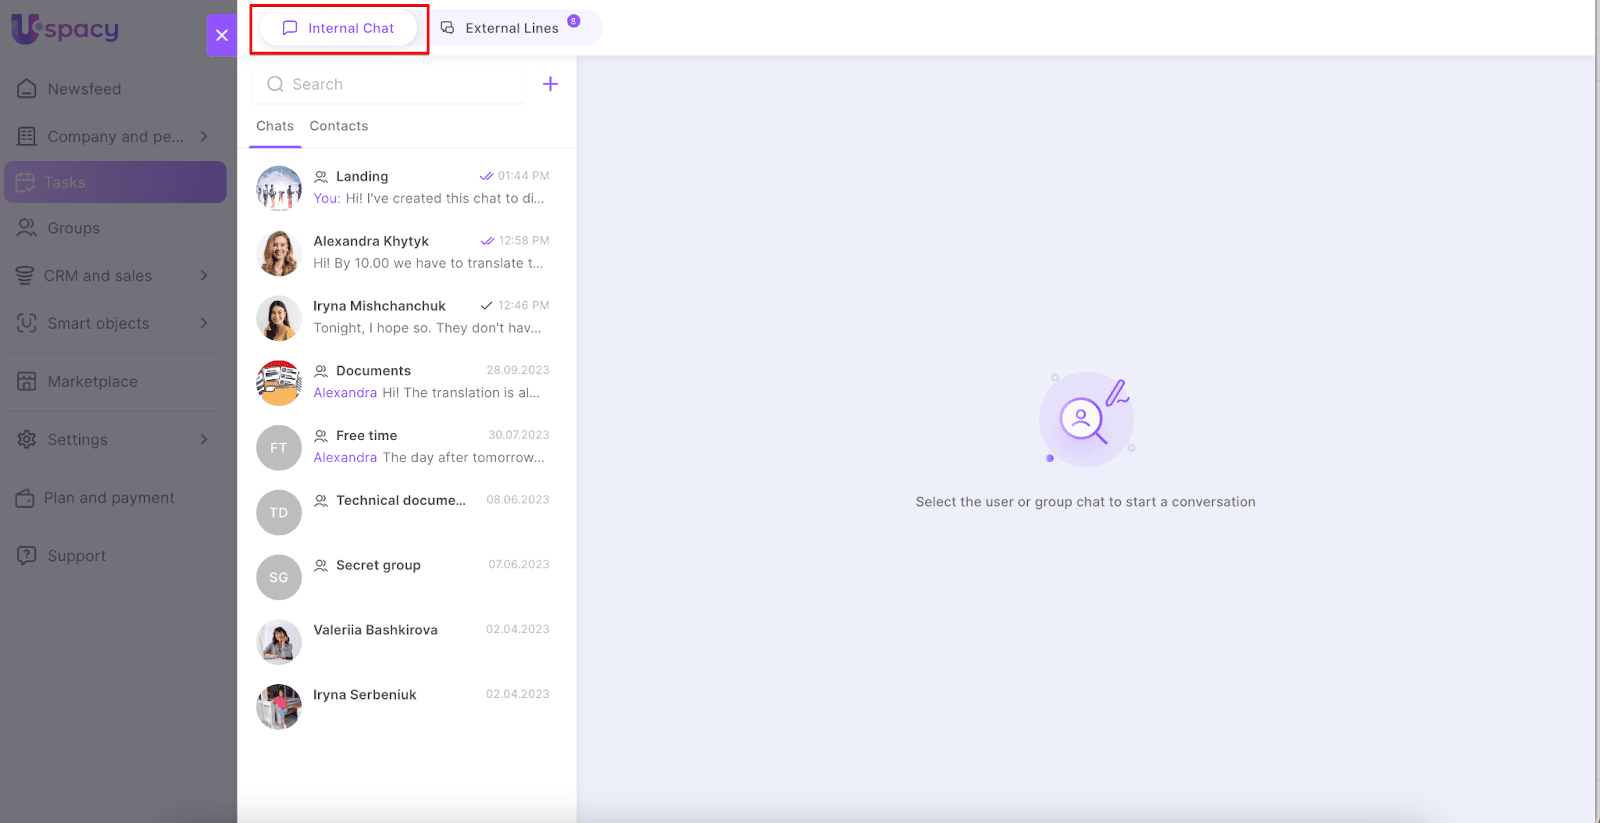Open Groups from the sidebar icon

click(27, 228)
